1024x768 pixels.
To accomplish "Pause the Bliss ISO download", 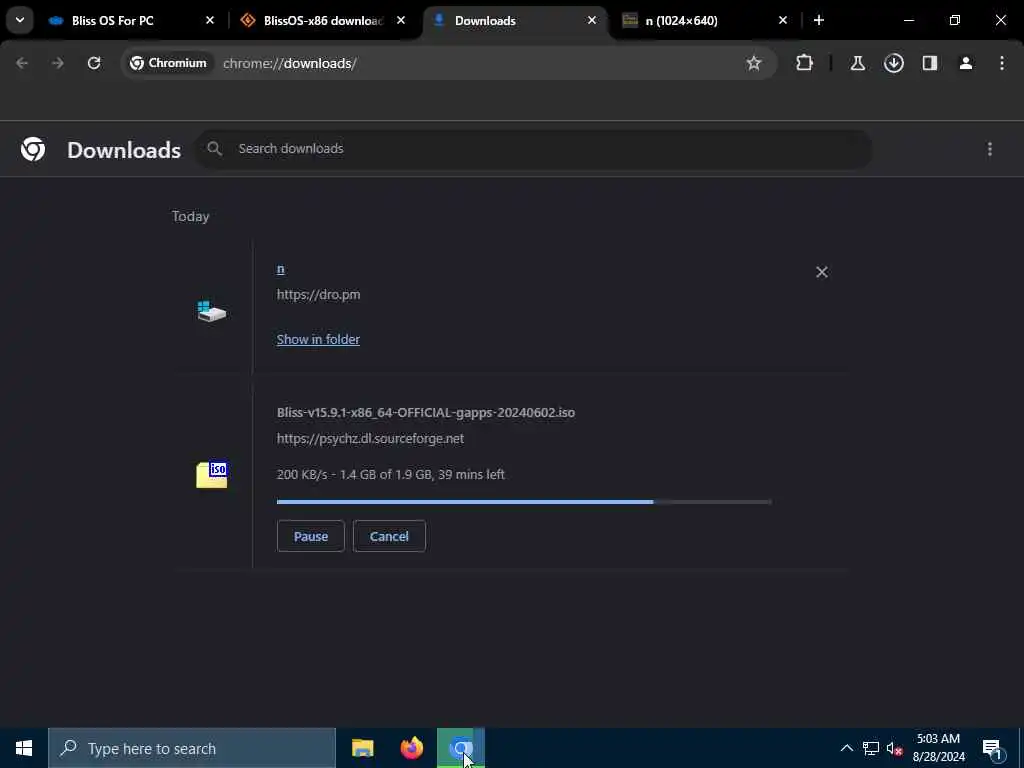I will [x=310, y=536].
